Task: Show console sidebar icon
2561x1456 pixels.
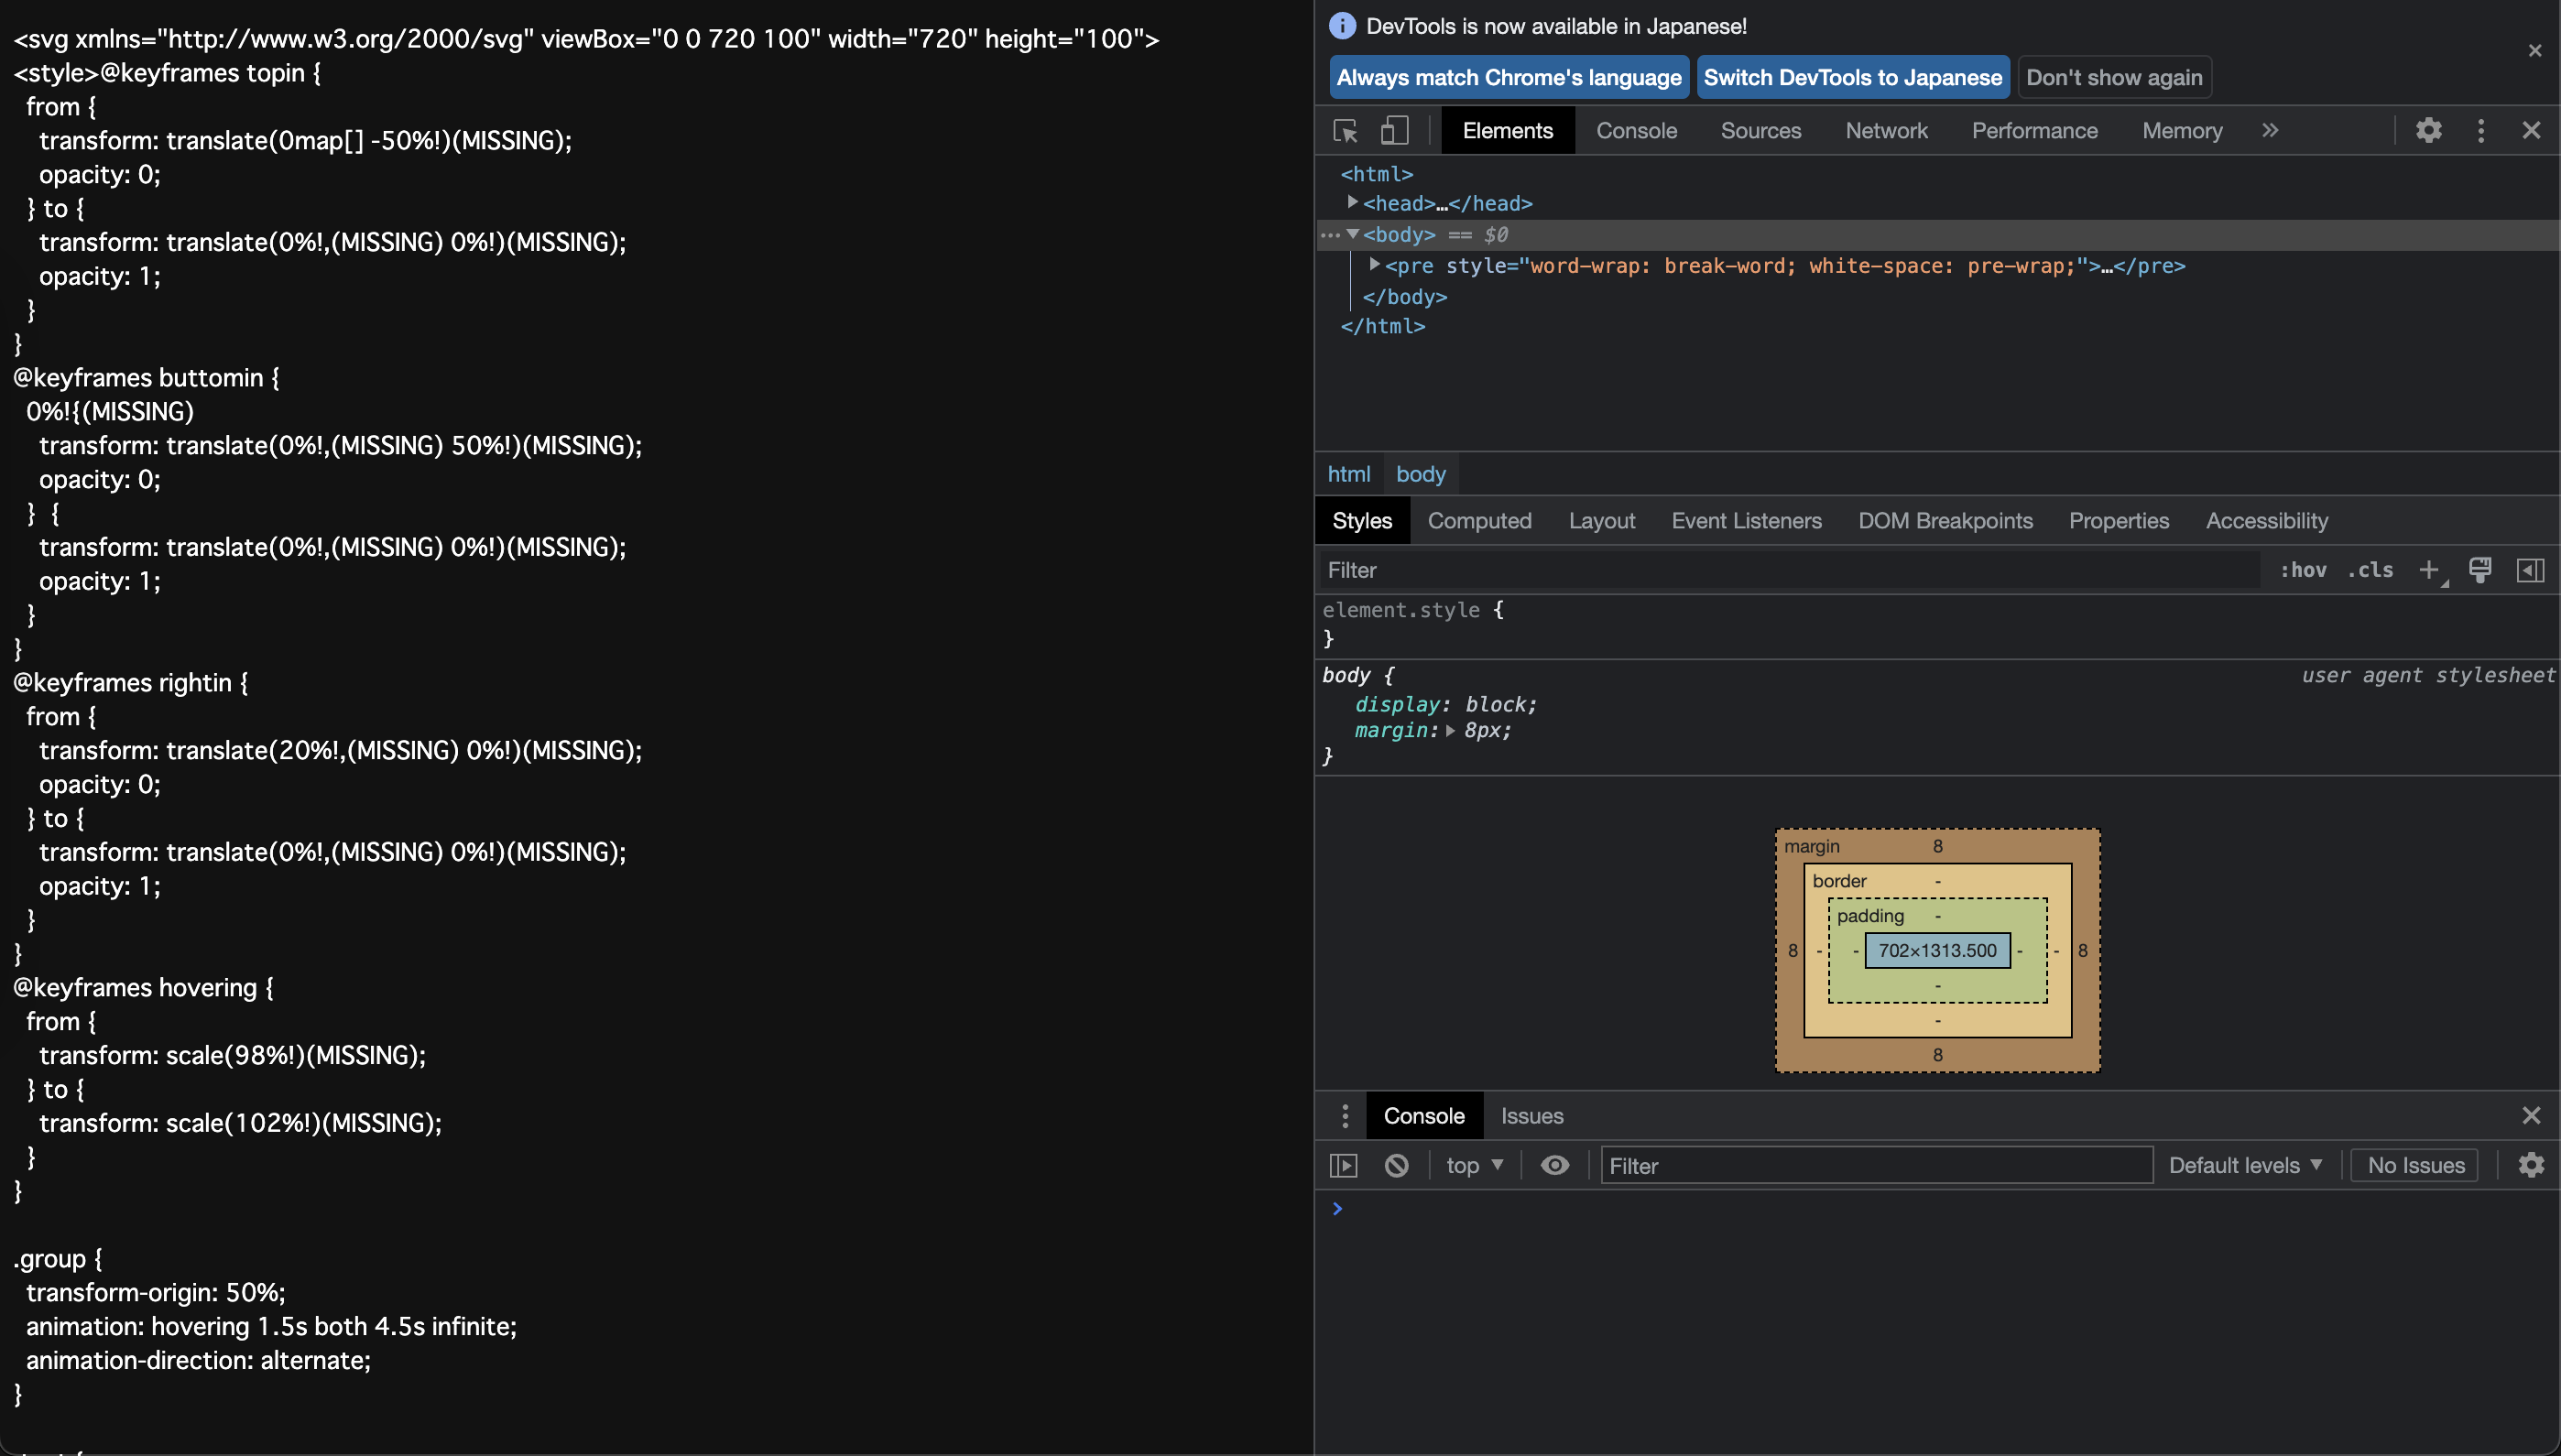Action: [1344, 1166]
